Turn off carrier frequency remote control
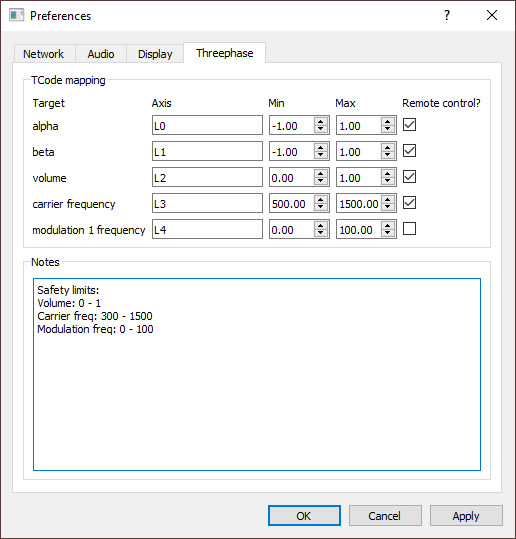Viewport: 516px width, 539px height. click(x=409, y=202)
